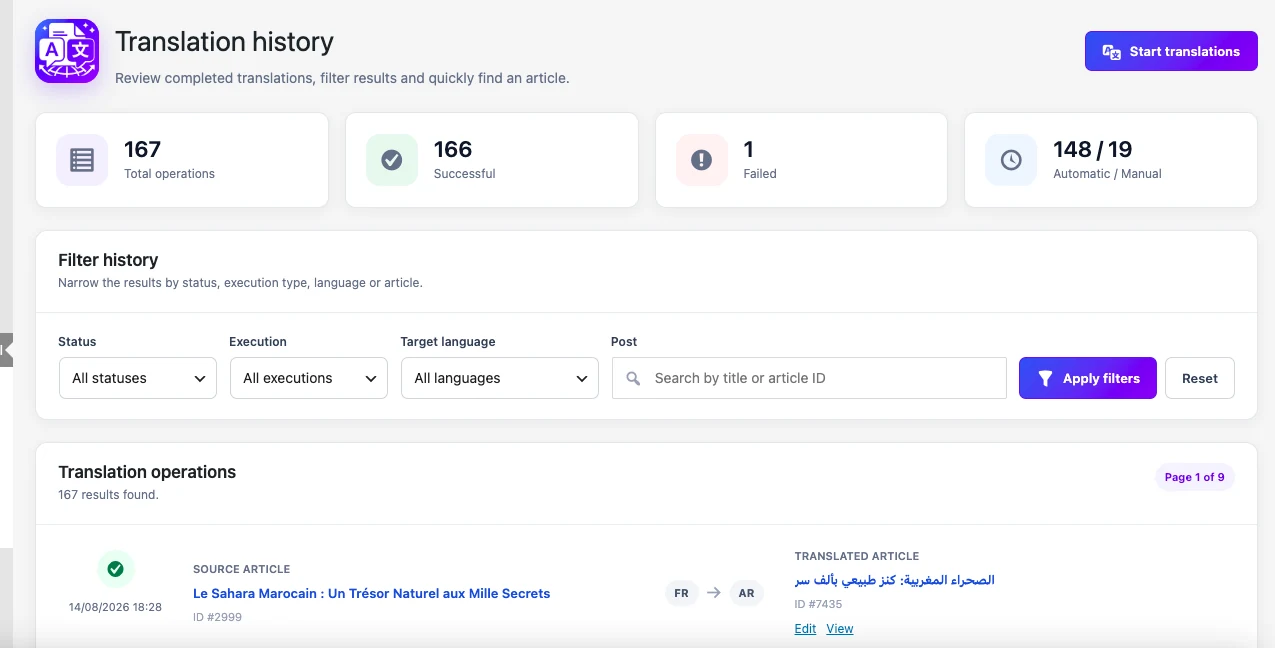The width and height of the screenshot is (1275, 648).
Task: Click the Filter history heading
Action: click(x=108, y=260)
